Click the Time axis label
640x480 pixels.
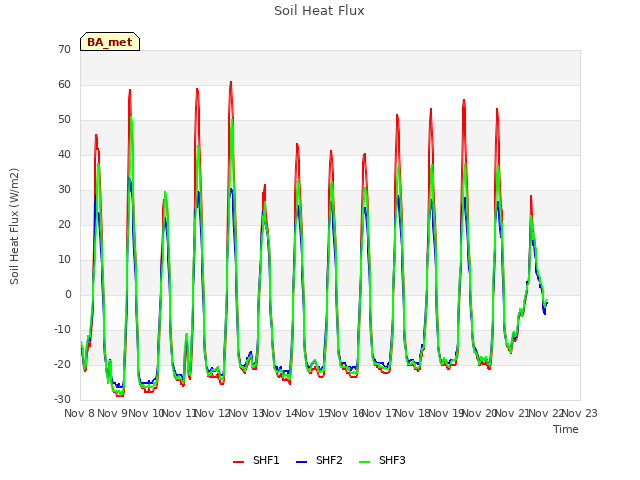pyautogui.click(x=566, y=429)
